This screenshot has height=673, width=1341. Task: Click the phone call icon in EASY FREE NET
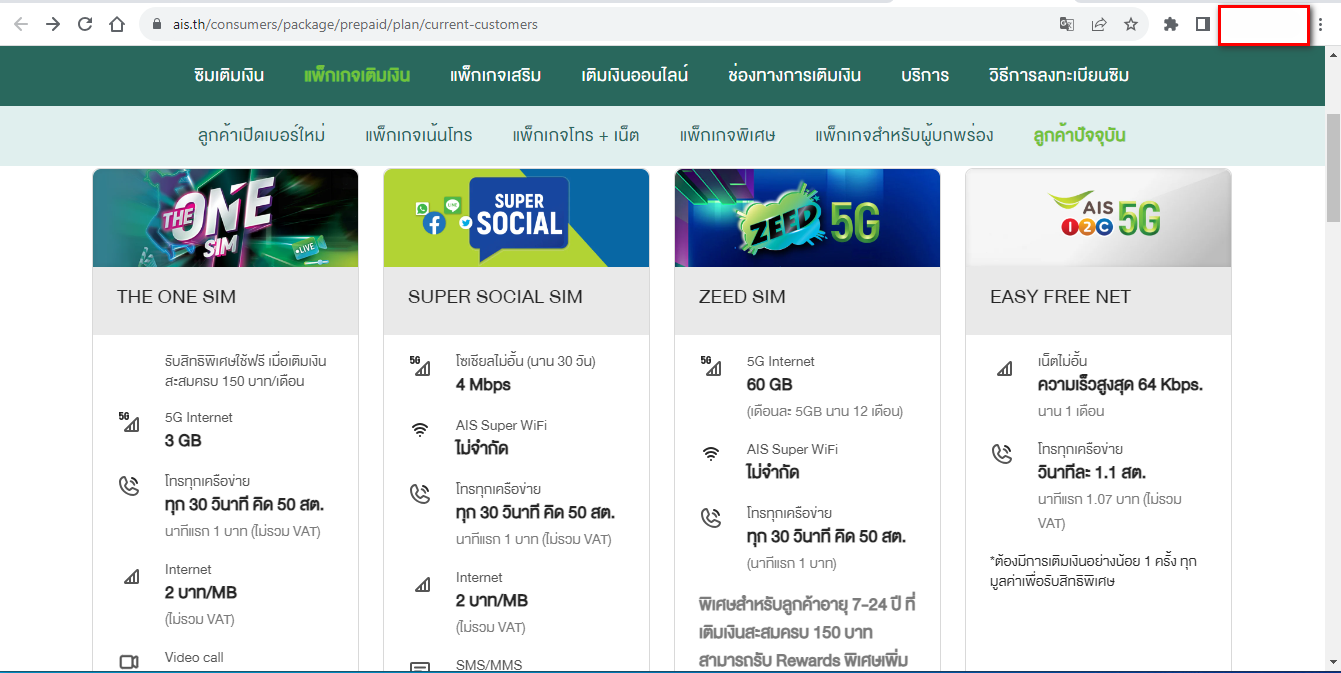click(1002, 454)
